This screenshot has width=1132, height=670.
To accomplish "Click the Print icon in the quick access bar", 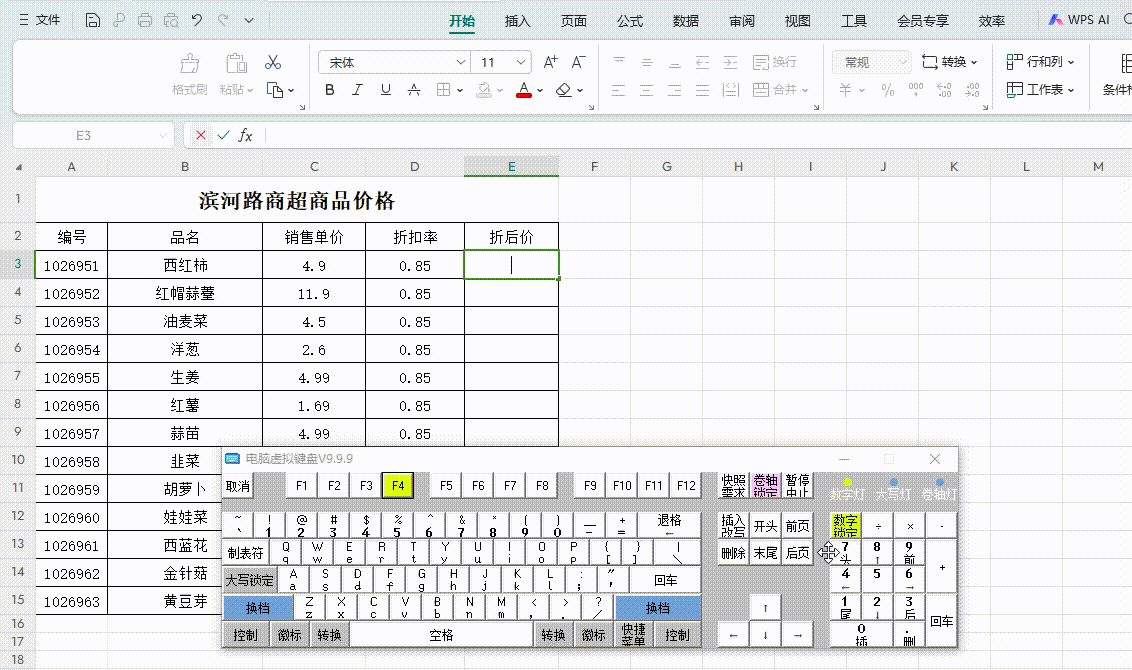I will [145, 20].
